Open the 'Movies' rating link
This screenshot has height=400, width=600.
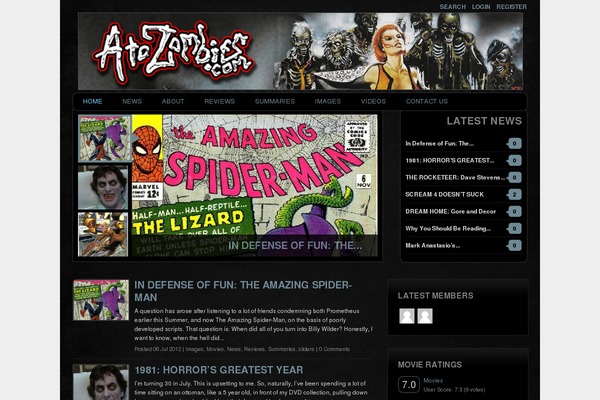click(433, 380)
